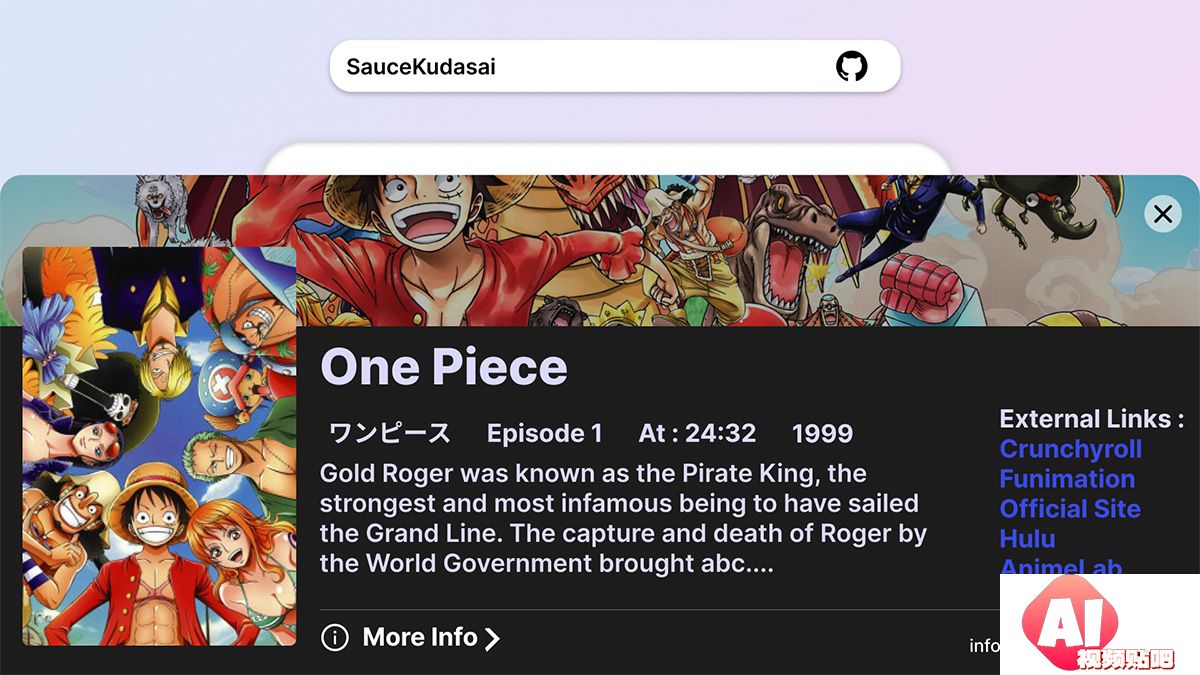Click the Gold Roger synopsis text
The width and height of the screenshot is (1200, 675).
point(622,518)
